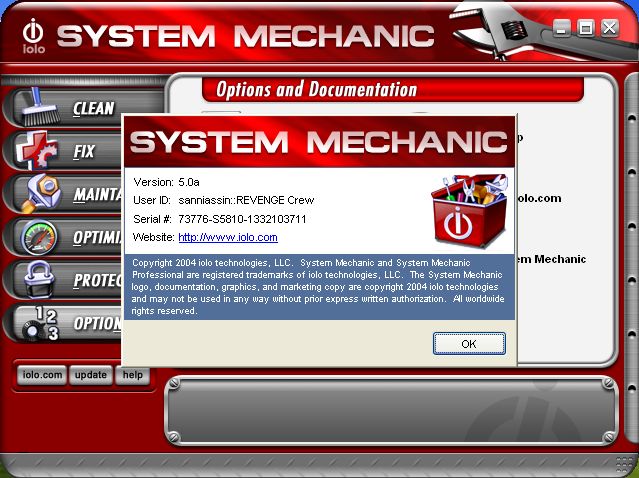Click the Clean broom icon

tap(36, 107)
